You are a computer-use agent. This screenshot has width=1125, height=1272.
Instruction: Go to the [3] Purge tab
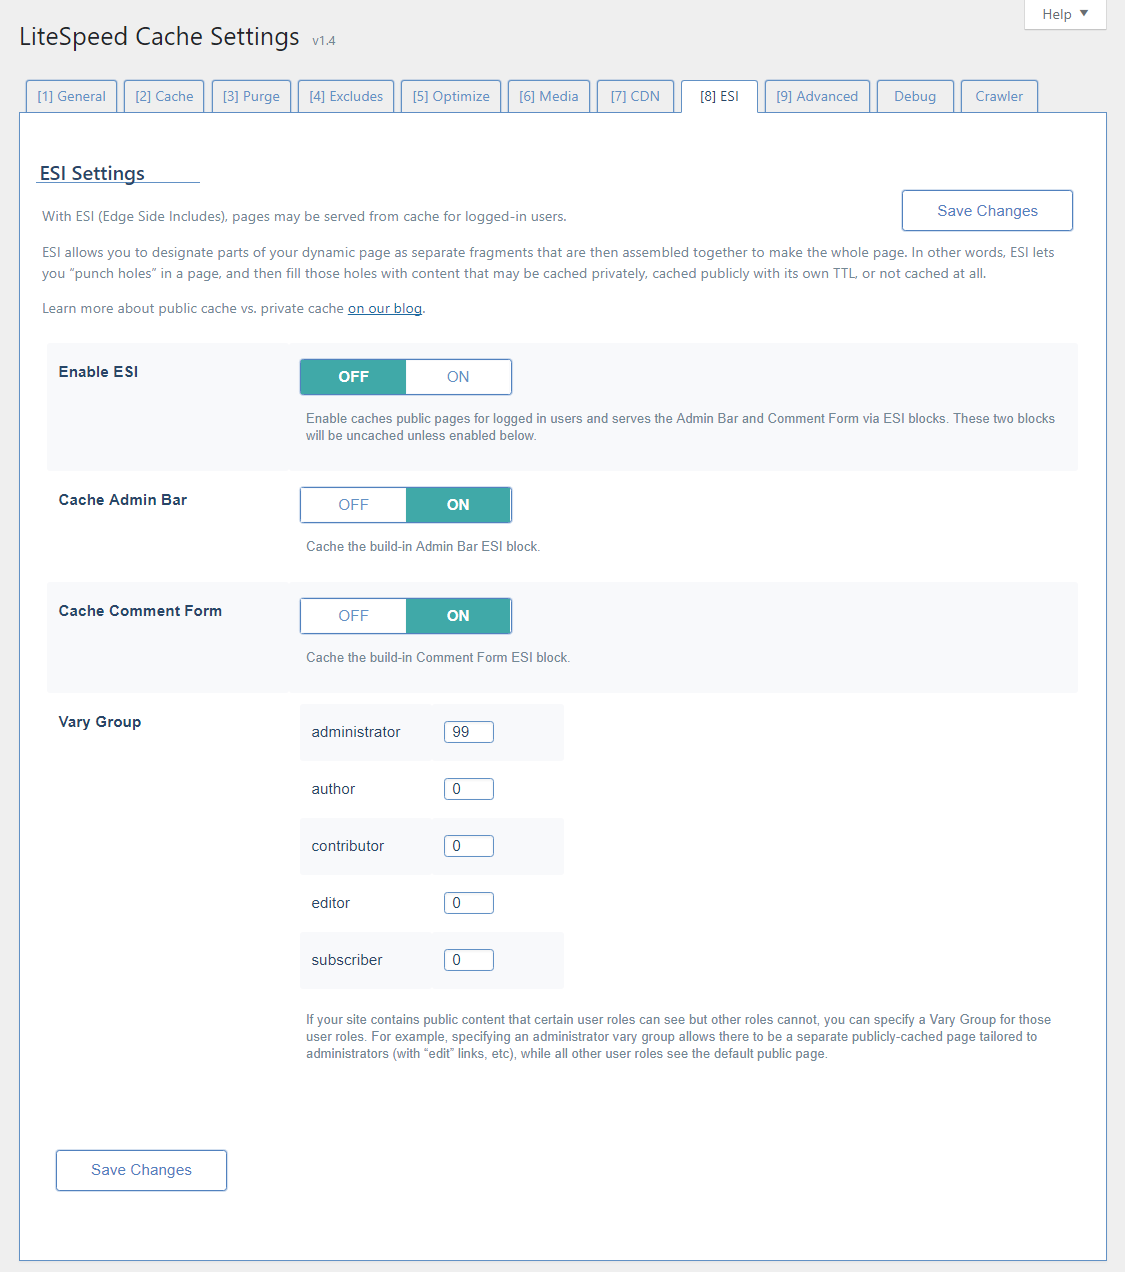pos(251,97)
